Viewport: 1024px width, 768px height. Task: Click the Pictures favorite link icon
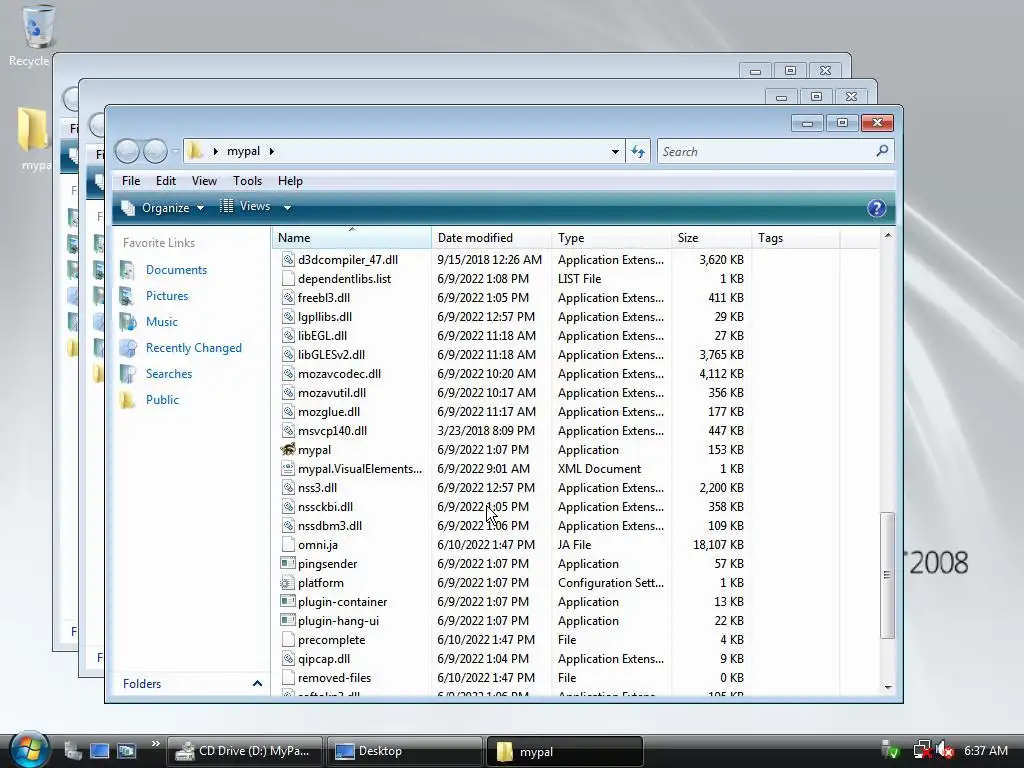128,296
